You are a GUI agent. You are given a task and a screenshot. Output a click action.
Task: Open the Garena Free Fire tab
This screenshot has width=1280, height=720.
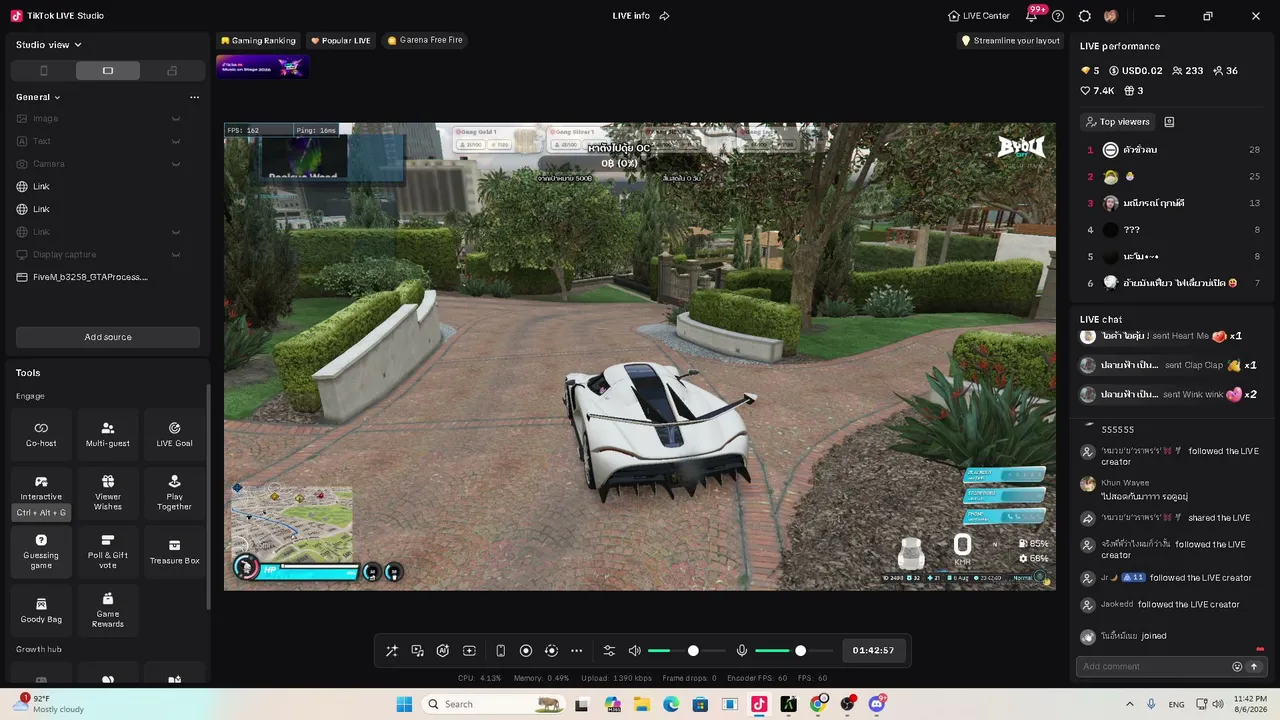coord(425,41)
